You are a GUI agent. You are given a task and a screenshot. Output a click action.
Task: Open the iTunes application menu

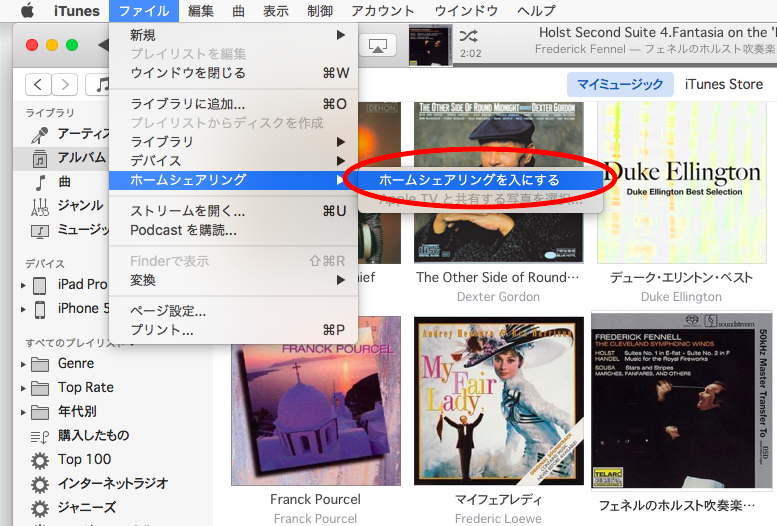click(x=76, y=10)
